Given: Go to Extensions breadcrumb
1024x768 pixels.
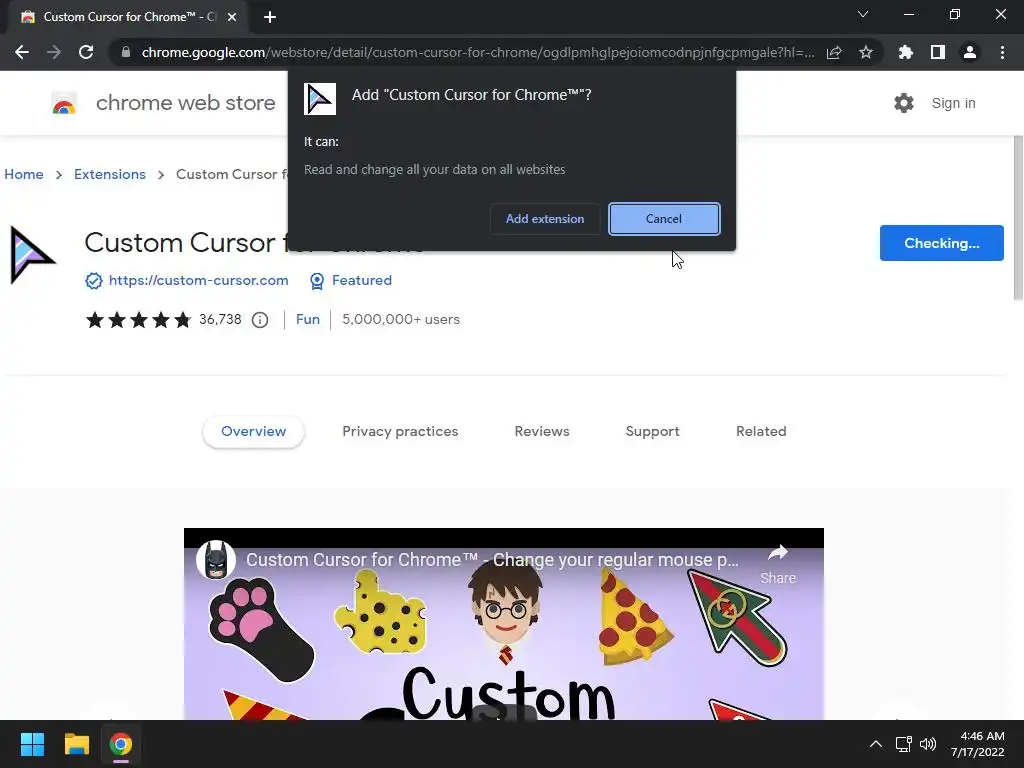Looking at the screenshot, I should 110,174.
